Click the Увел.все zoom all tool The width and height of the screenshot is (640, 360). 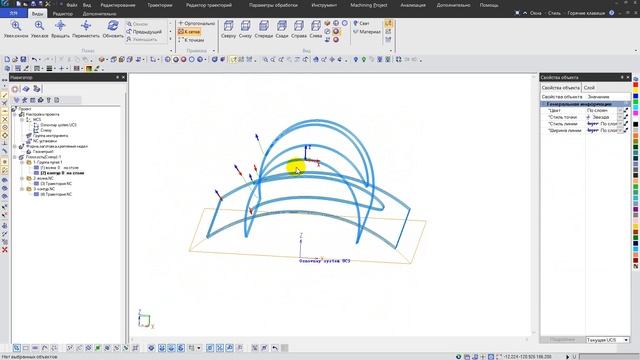point(39,29)
